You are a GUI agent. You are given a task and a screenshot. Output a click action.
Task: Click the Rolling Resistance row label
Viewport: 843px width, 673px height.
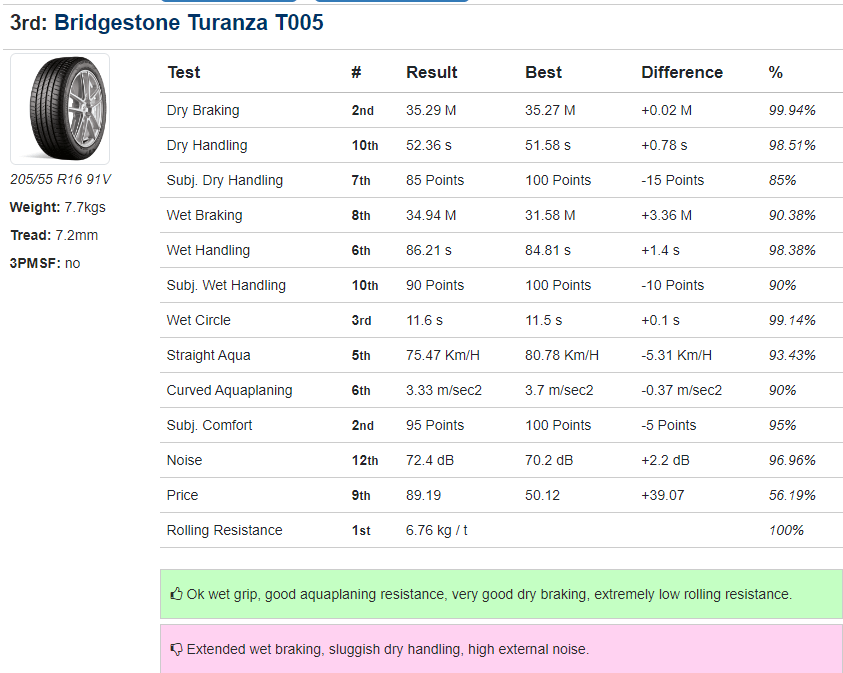(224, 530)
